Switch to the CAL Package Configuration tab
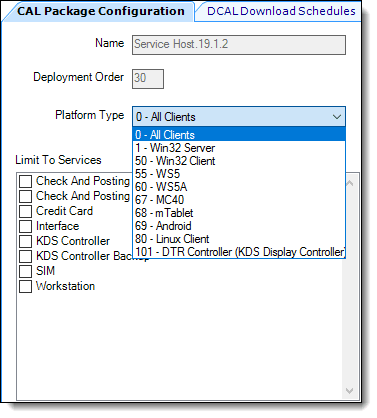This screenshot has width=377, height=418. pos(100,11)
